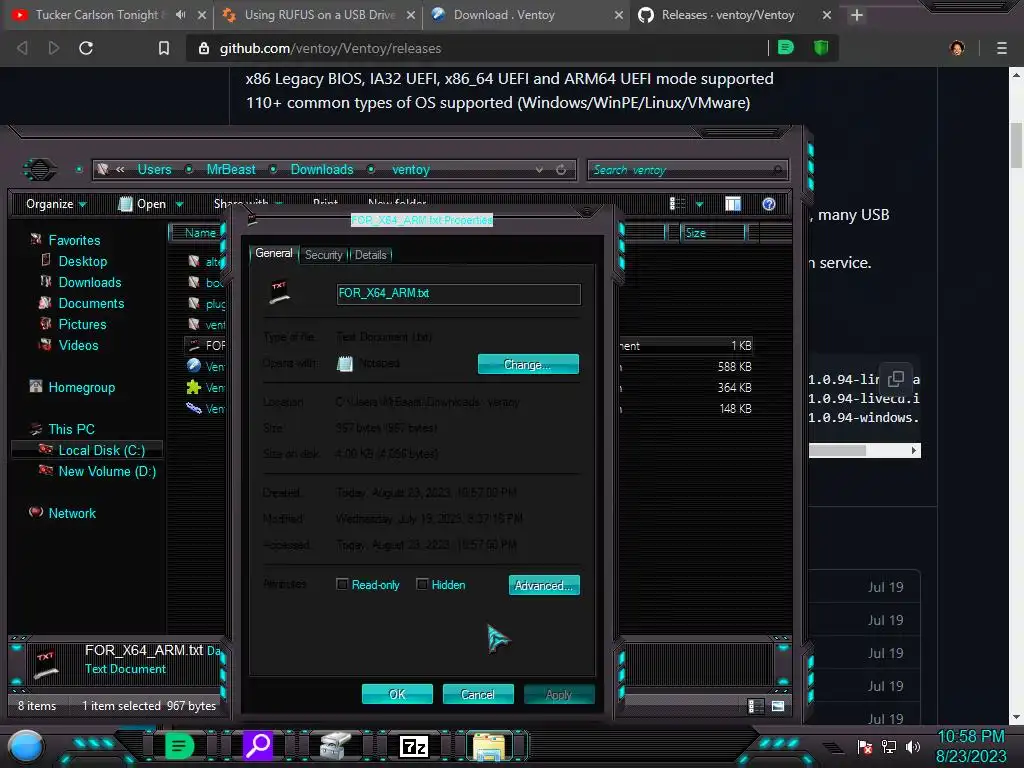Expand the address bar history dropdown

coord(539,170)
